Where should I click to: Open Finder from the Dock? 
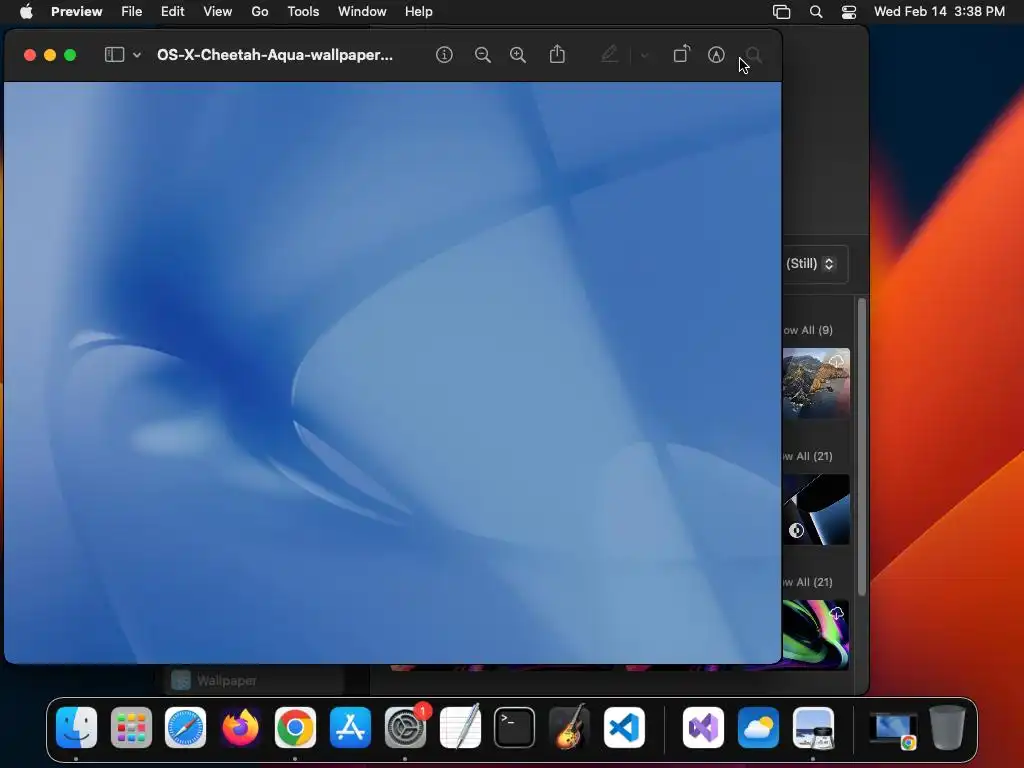click(x=76, y=728)
